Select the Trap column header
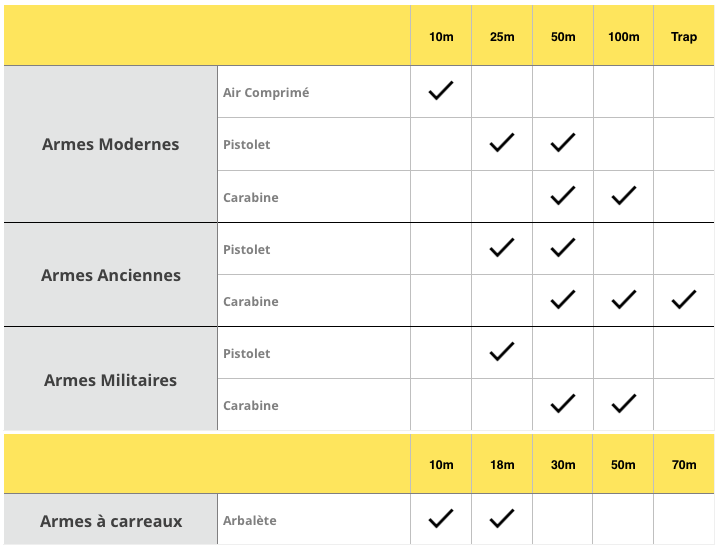 coord(684,37)
